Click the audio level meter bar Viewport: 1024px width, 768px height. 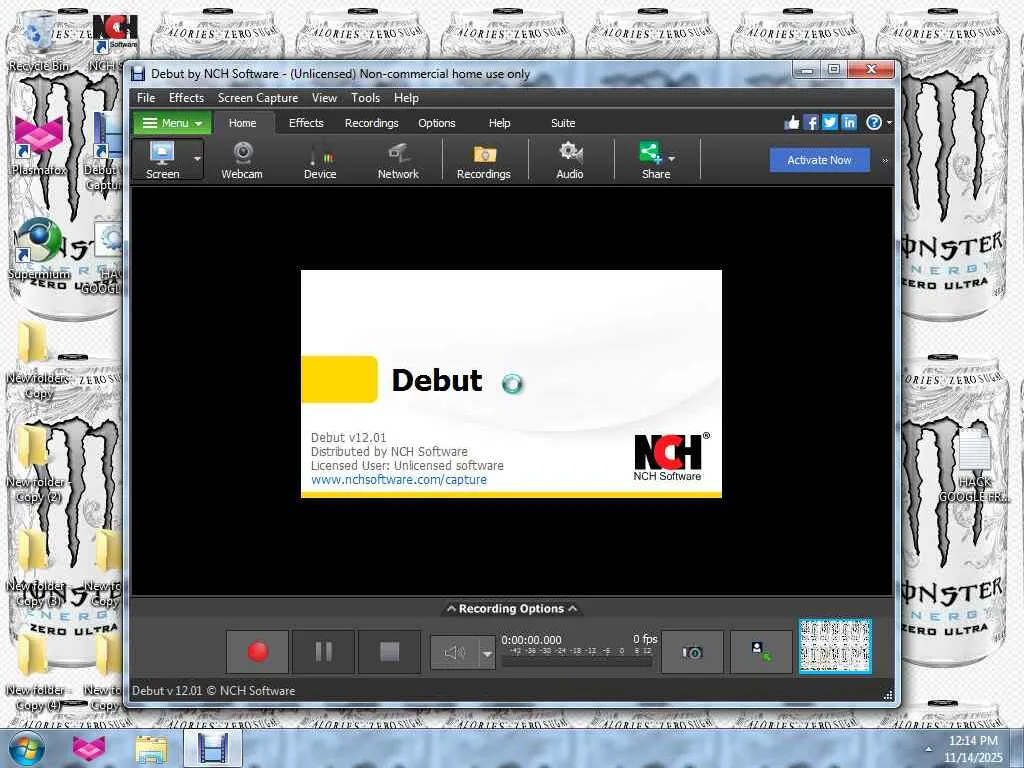coord(576,662)
